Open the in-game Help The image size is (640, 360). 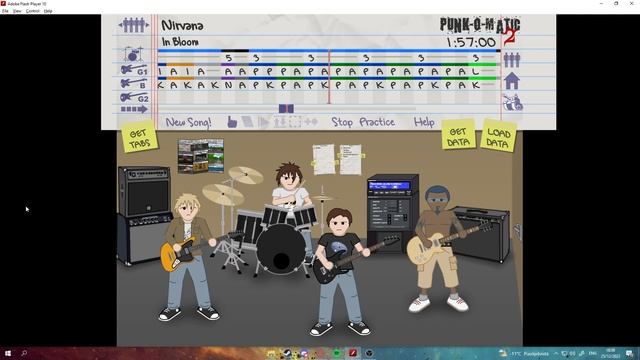coord(424,122)
